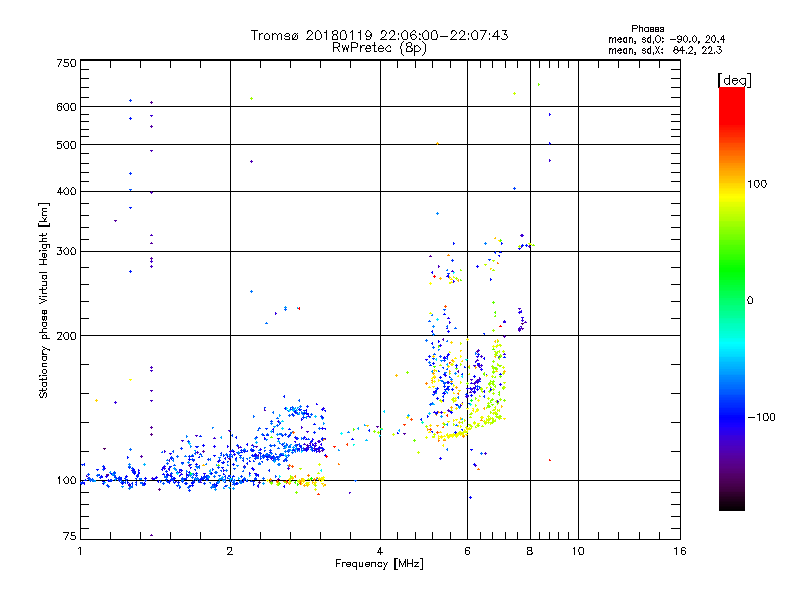Click the y-axis tick label '400'
The image size is (800, 600).
66,191
